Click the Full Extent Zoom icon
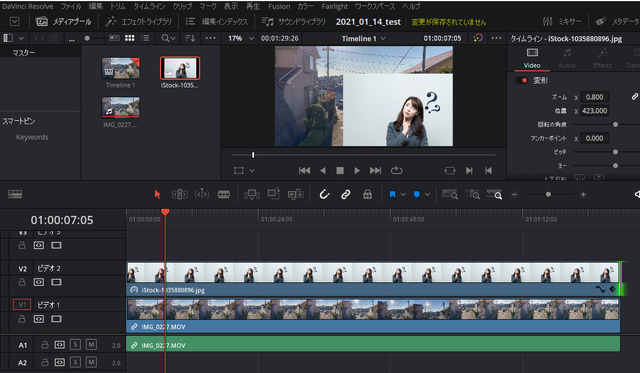The width and height of the screenshot is (640, 373). (450, 195)
